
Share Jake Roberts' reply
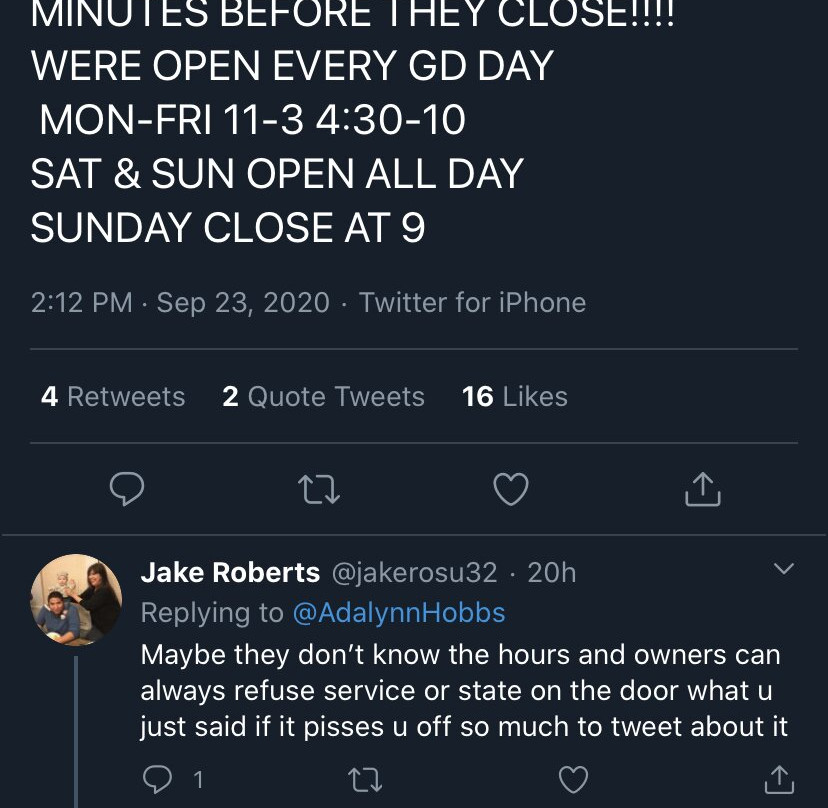pos(778,779)
